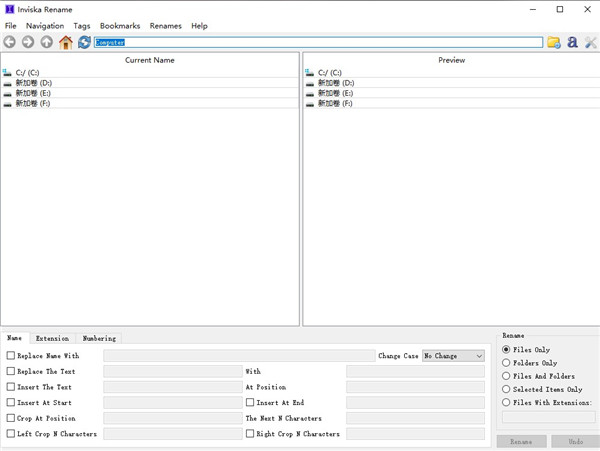Click the Rename button
The width and height of the screenshot is (600, 451).
click(521, 441)
